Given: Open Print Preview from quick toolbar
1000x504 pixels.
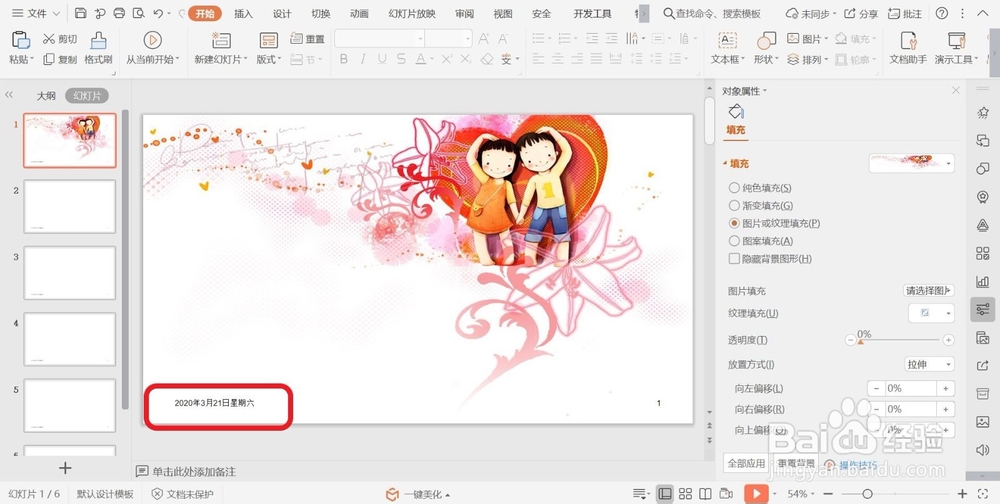Looking at the screenshot, I should (x=138, y=13).
